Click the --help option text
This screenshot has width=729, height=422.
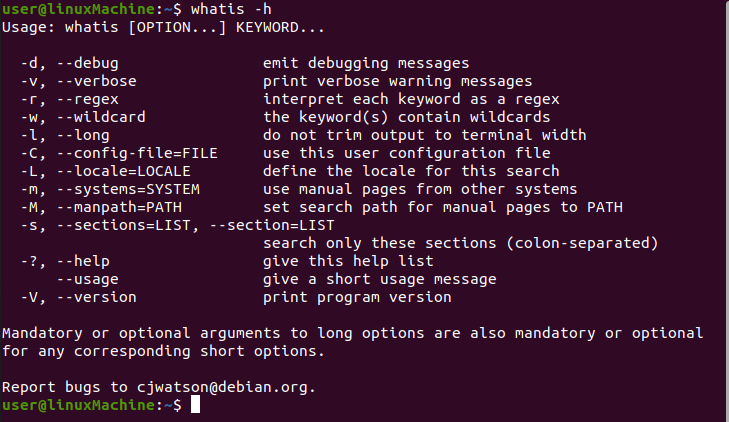tap(83, 261)
